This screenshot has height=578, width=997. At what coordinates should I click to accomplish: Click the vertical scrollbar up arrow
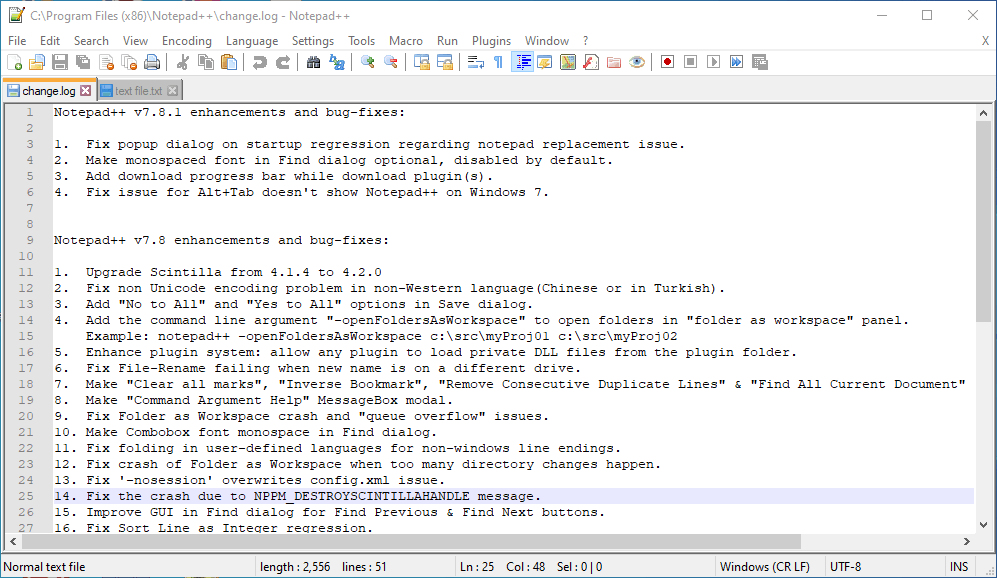[x=983, y=113]
